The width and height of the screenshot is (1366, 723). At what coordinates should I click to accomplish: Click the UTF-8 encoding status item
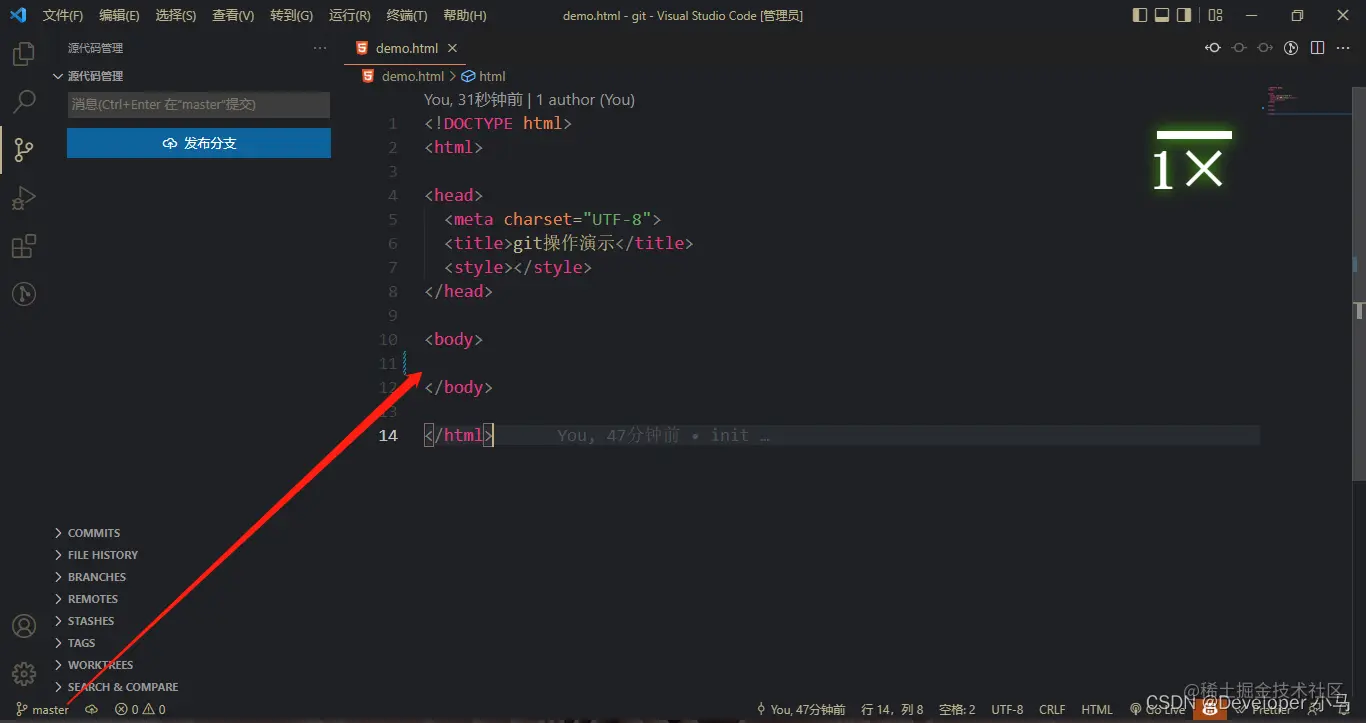pos(1007,710)
